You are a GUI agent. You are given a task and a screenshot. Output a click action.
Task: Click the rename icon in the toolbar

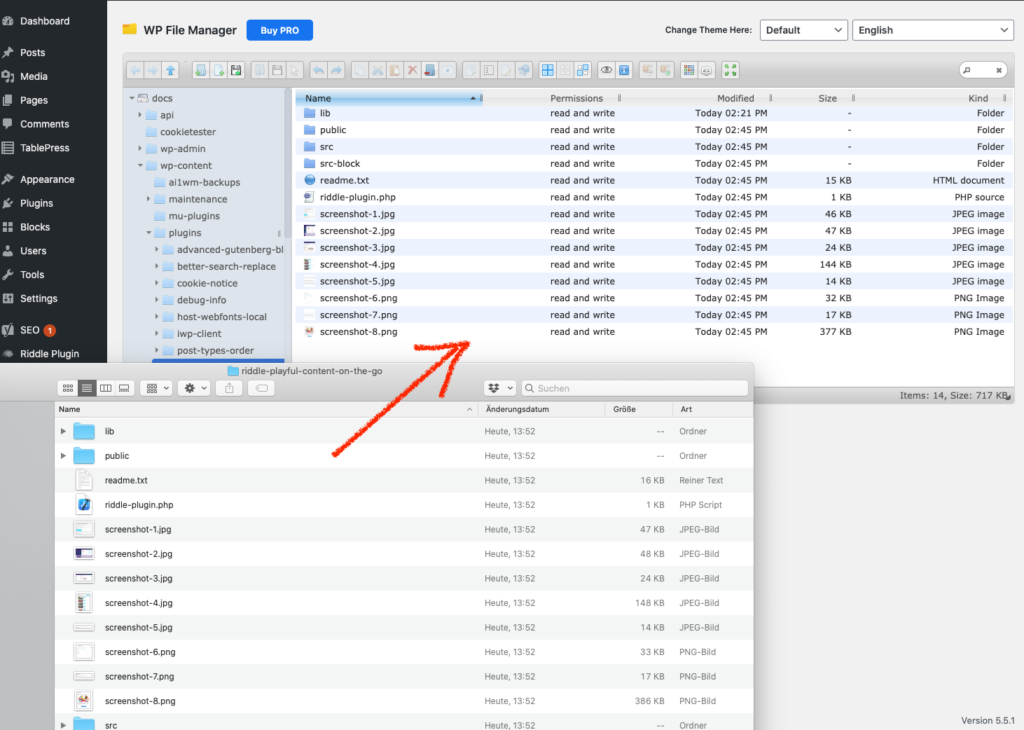point(488,71)
